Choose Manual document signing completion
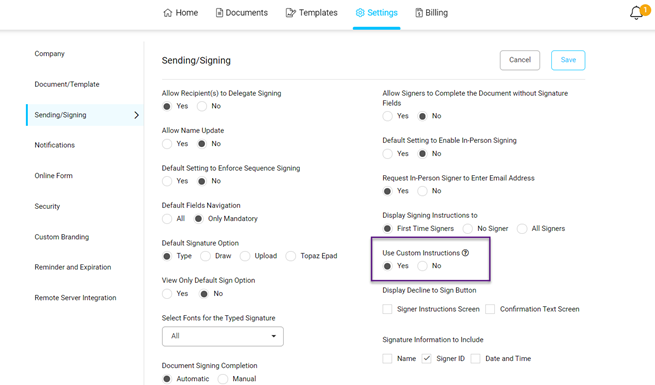Image resolution: width=655 pixels, height=385 pixels. pyautogui.click(x=223, y=379)
